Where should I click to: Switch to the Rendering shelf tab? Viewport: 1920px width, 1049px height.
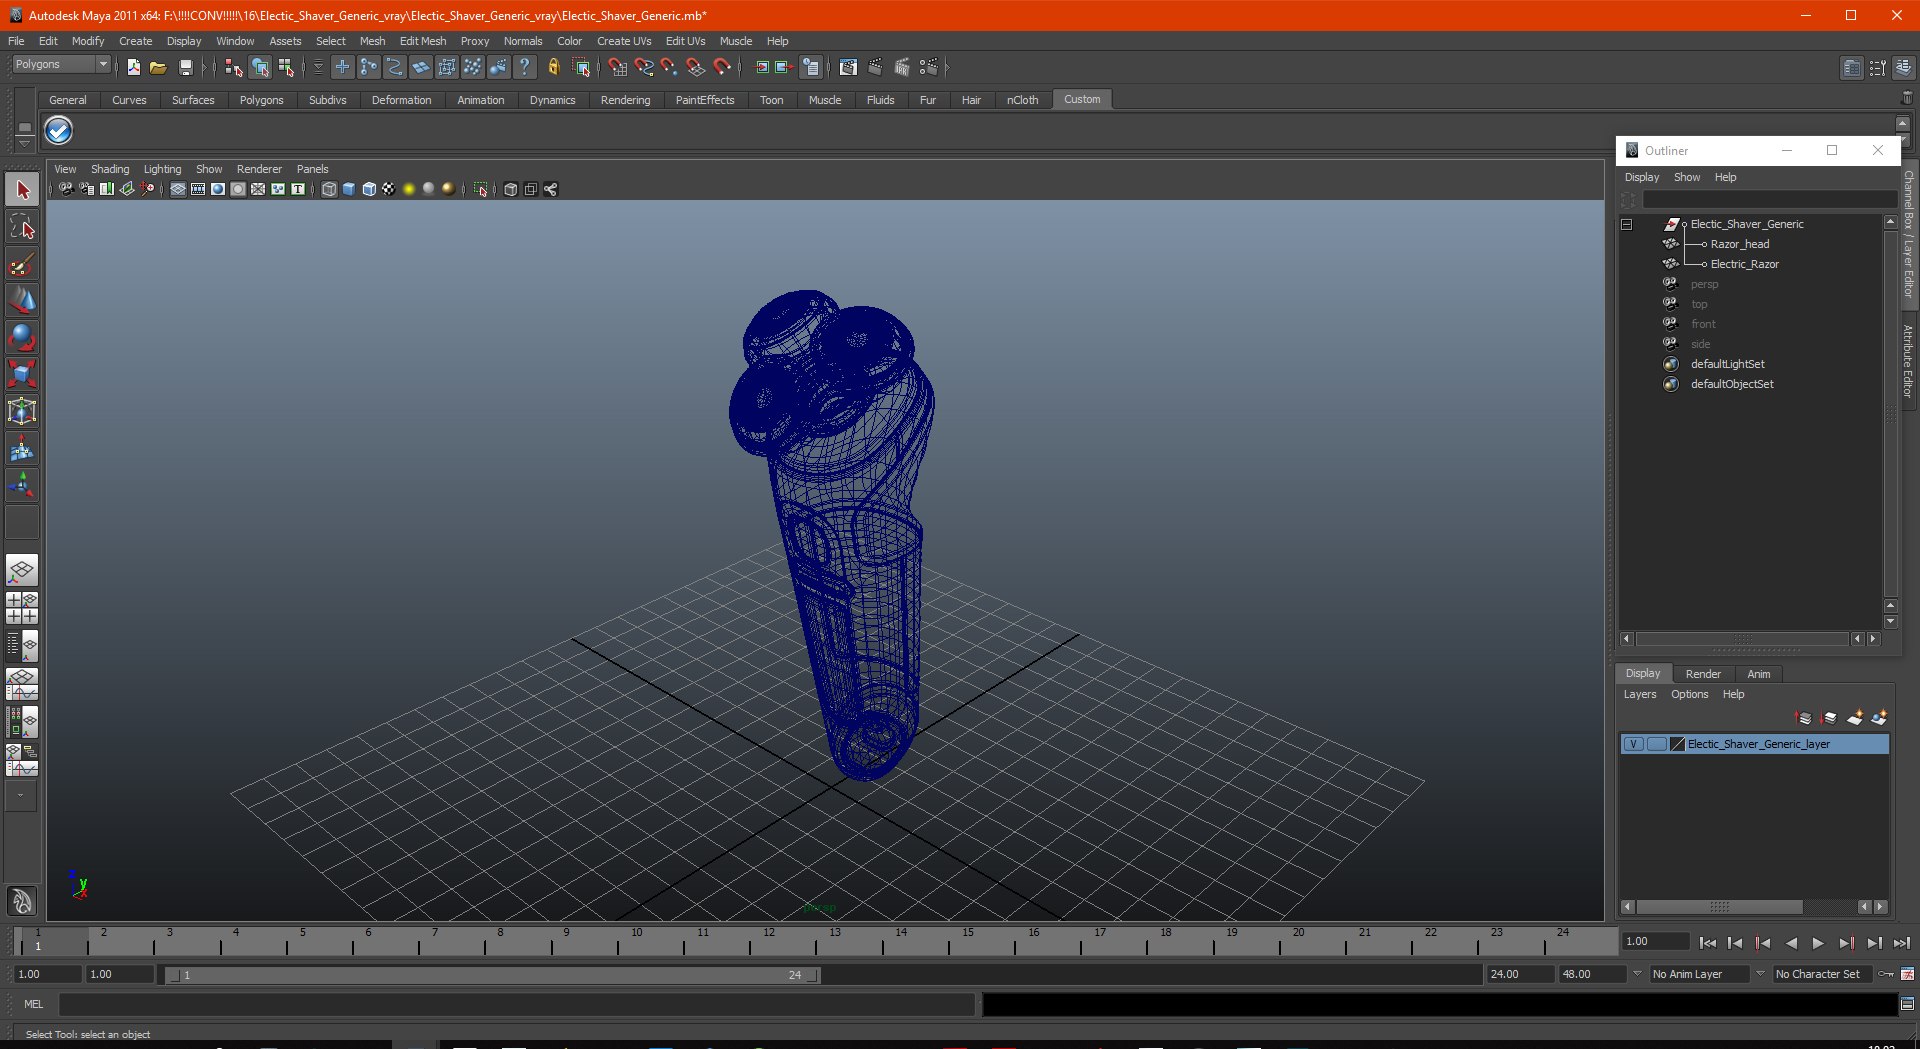click(625, 100)
